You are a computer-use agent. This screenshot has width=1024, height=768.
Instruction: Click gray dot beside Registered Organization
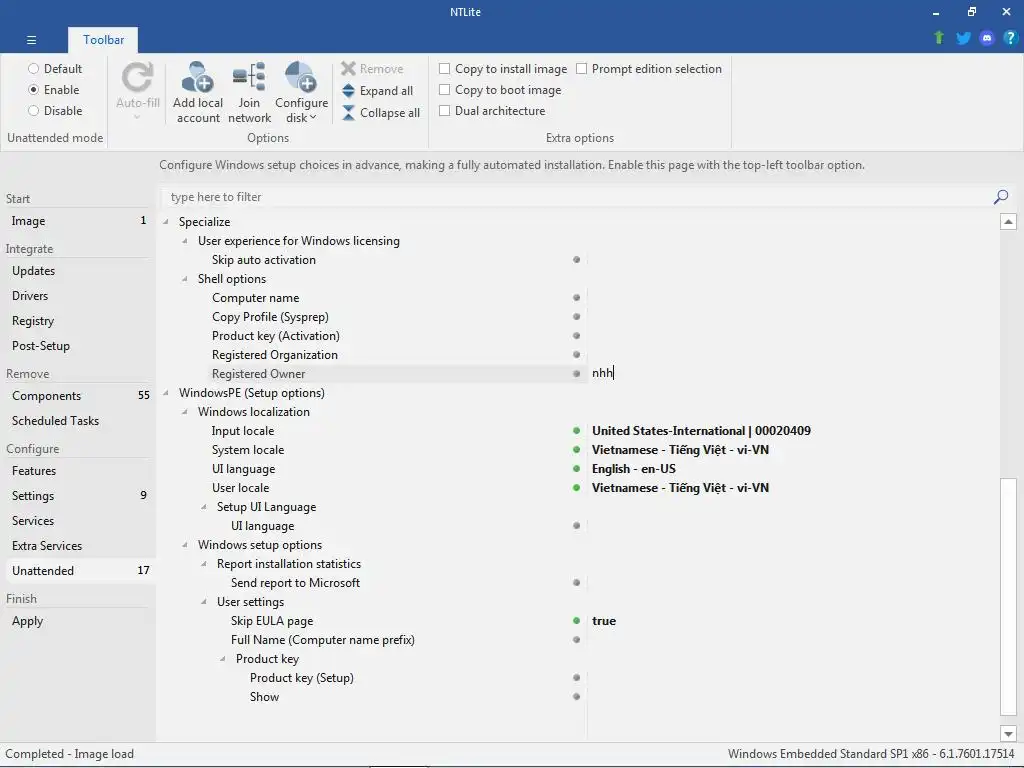[x=576, y=355]
